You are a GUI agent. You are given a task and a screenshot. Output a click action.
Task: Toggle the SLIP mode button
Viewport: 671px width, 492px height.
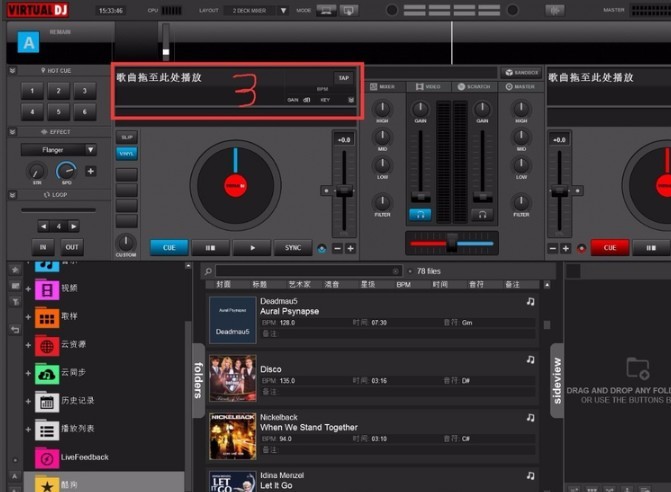(126, 137)
